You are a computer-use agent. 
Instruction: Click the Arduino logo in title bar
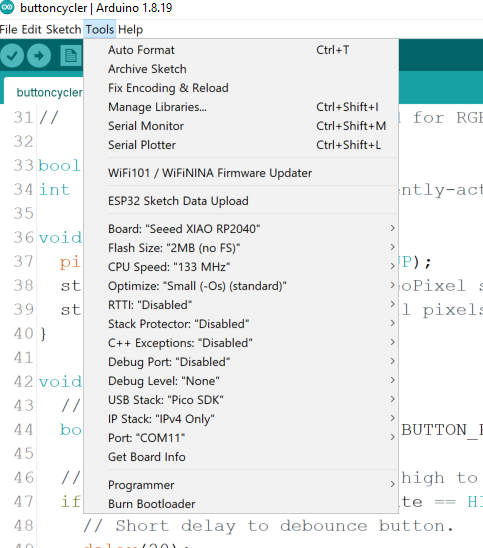[x=7, y=7]
